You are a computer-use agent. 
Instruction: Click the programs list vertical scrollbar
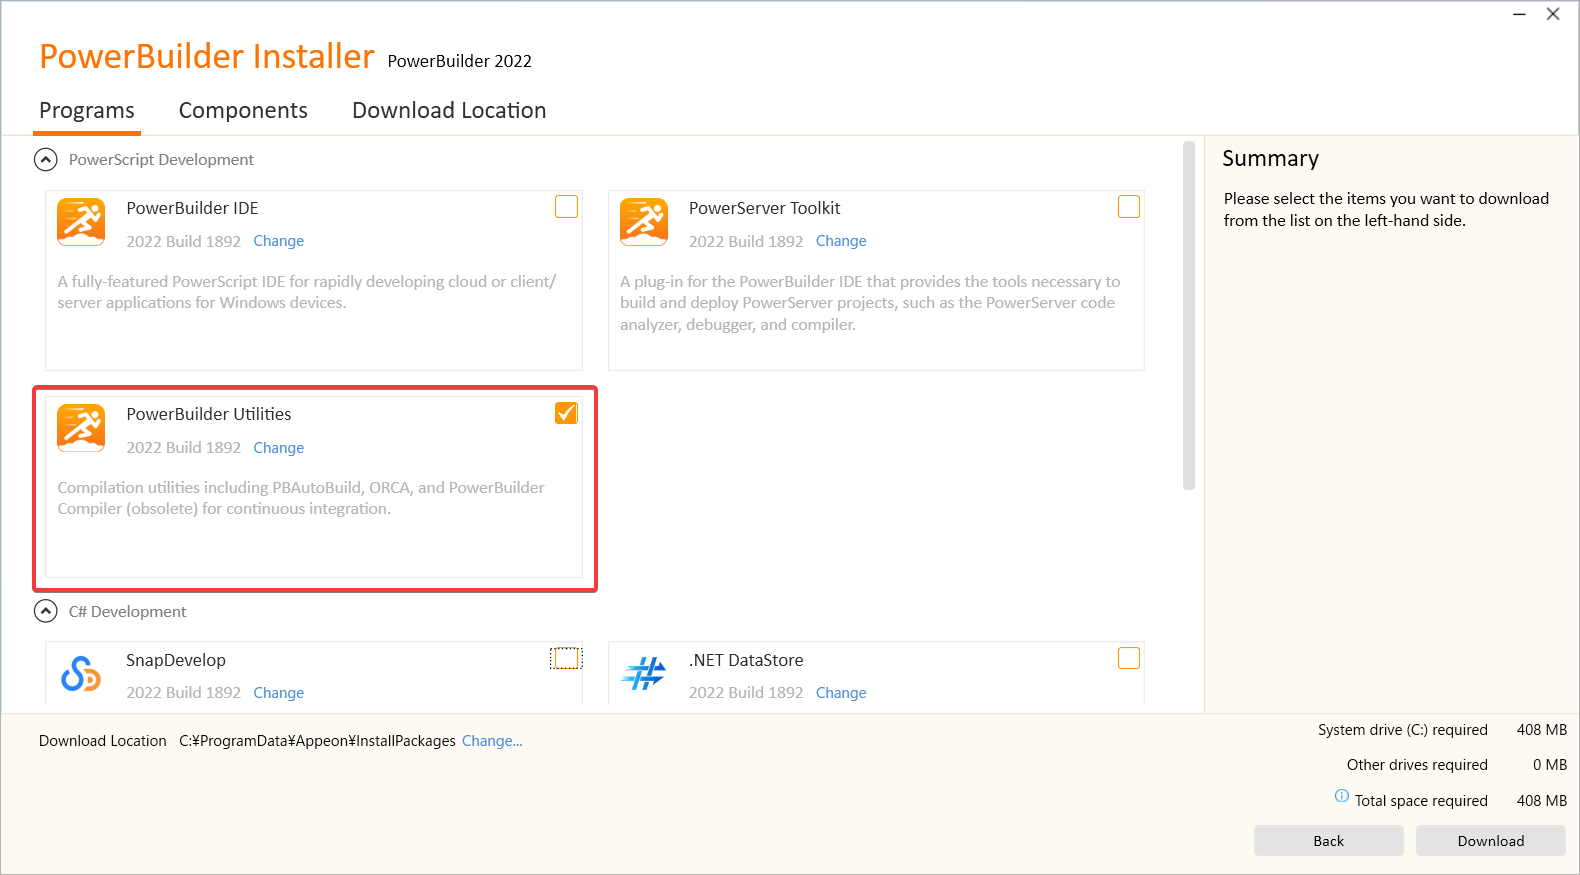[1189, 315]
